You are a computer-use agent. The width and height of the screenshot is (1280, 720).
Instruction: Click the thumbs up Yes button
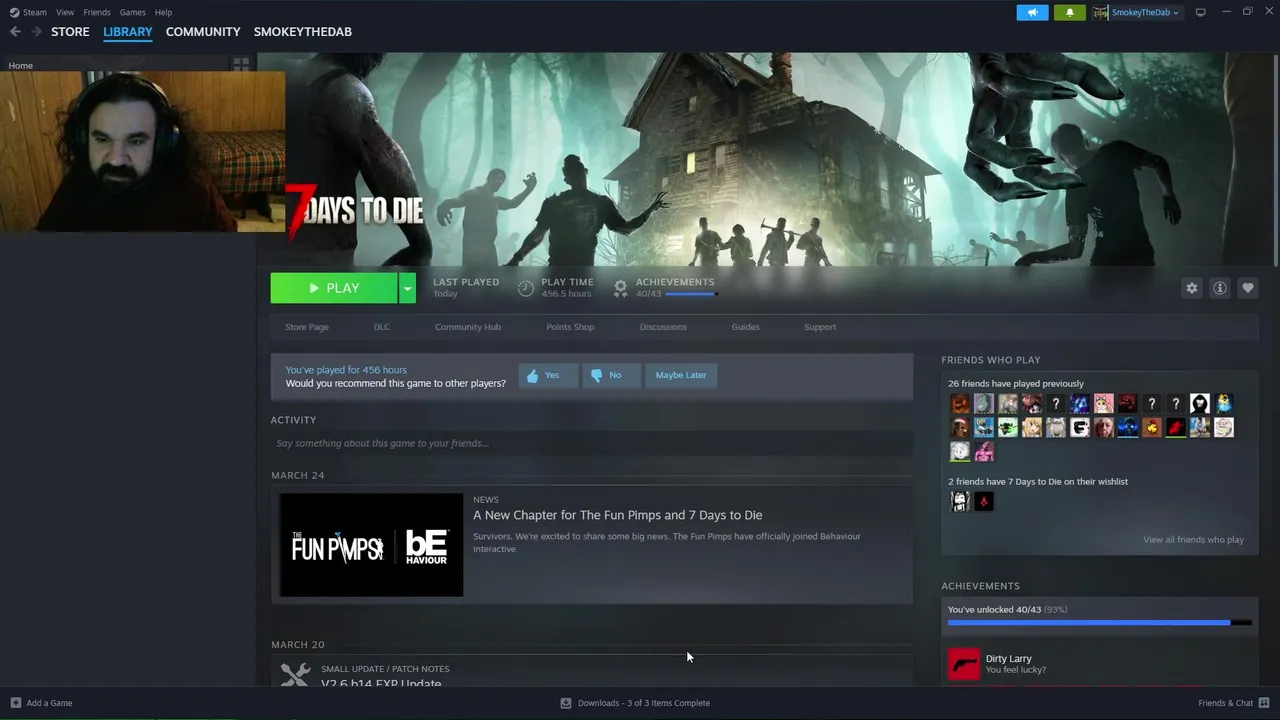click(547, 375)
